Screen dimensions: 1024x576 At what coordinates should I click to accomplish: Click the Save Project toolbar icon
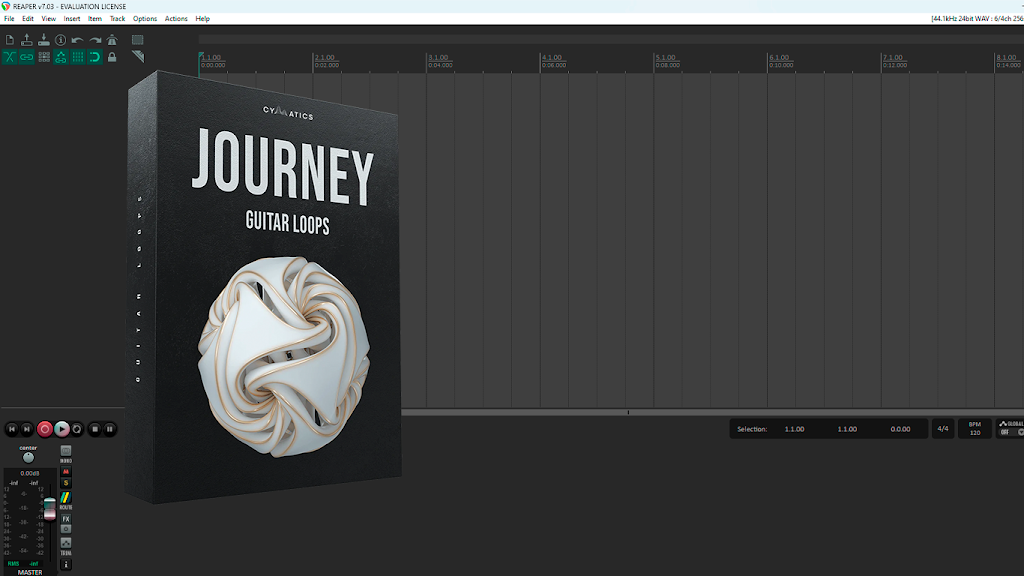click(44, 40)
